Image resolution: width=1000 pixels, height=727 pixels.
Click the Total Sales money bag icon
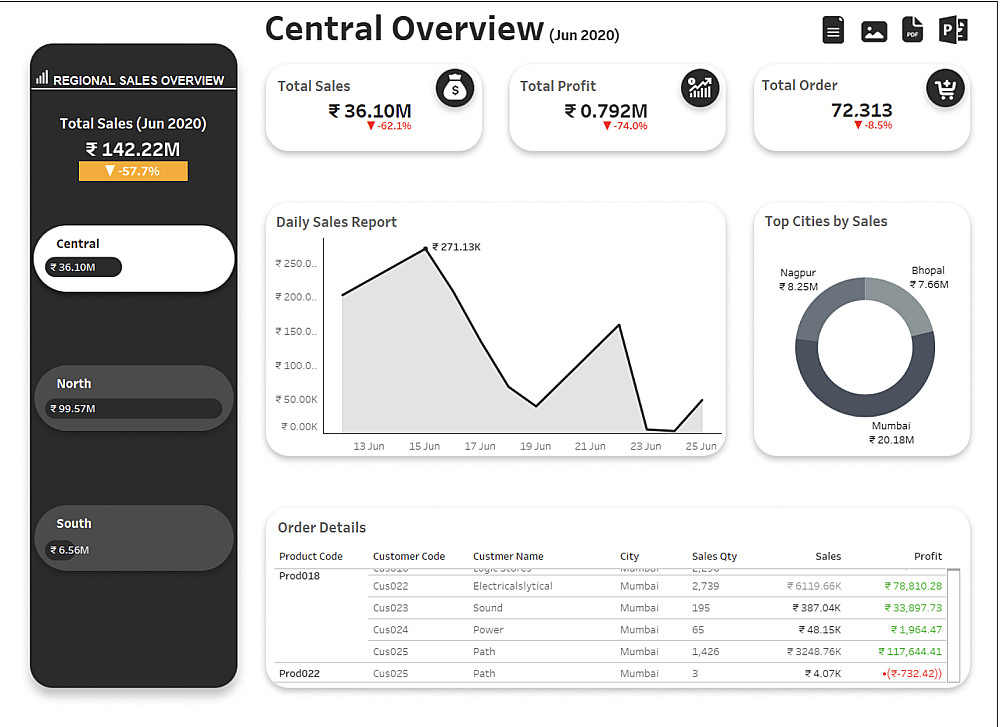[455, 88]
